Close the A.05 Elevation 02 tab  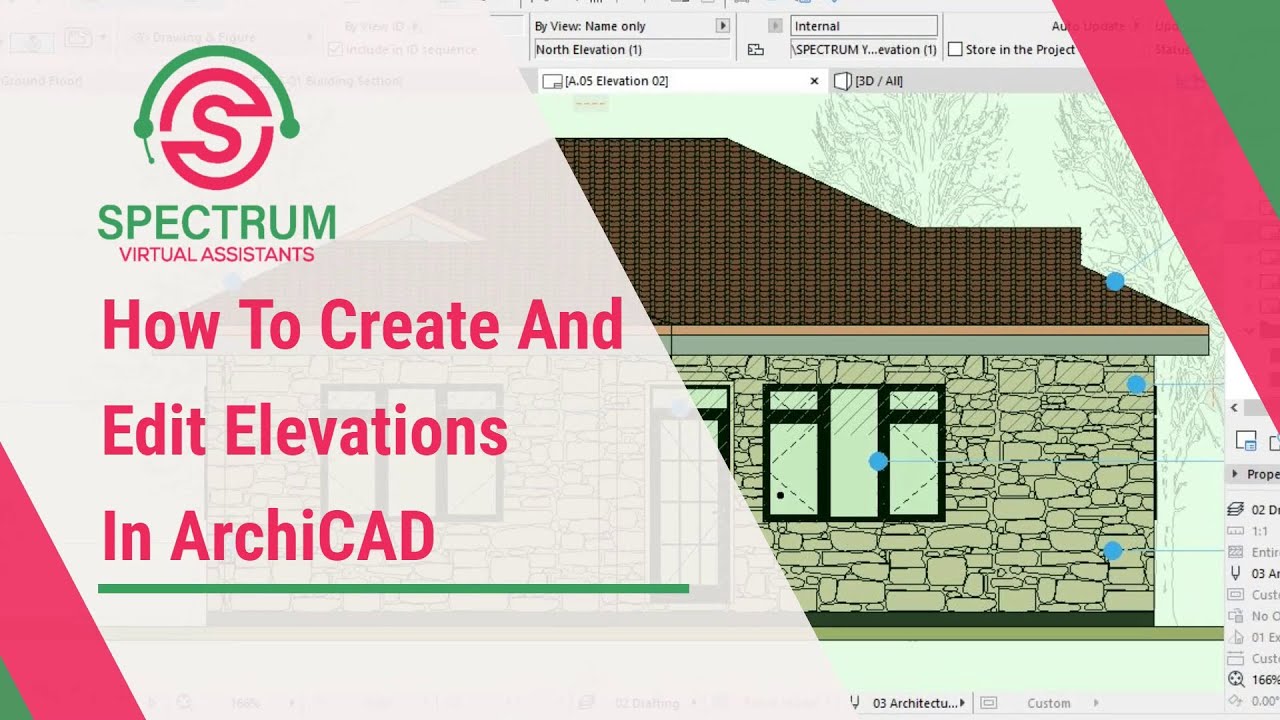pyautogui.click(x=814, y=81)
